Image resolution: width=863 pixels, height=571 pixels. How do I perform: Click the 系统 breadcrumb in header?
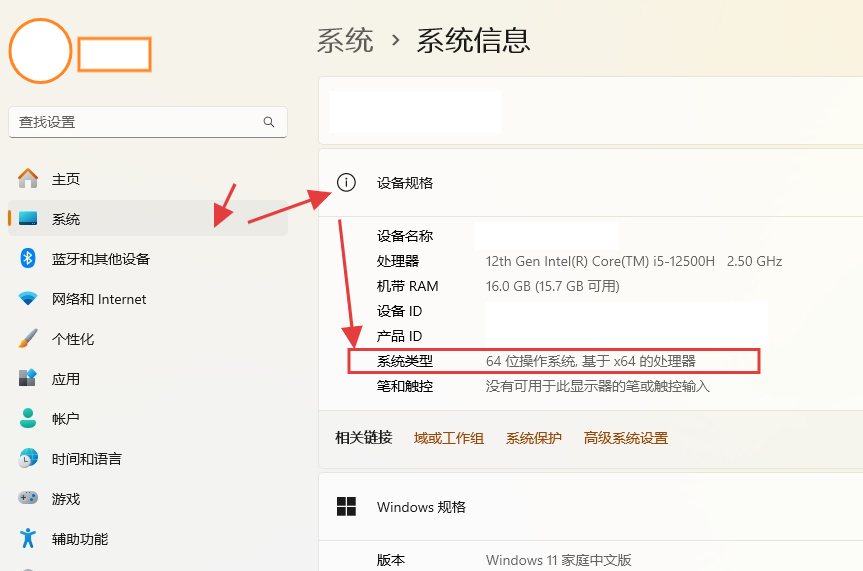pyautogui.click(x=345, y=41)
